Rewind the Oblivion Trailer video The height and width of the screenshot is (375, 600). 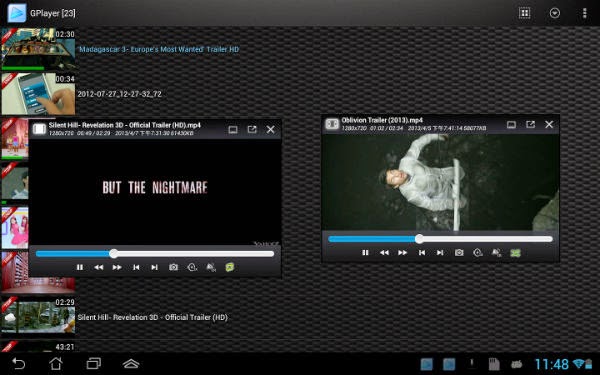coord(384,253)
